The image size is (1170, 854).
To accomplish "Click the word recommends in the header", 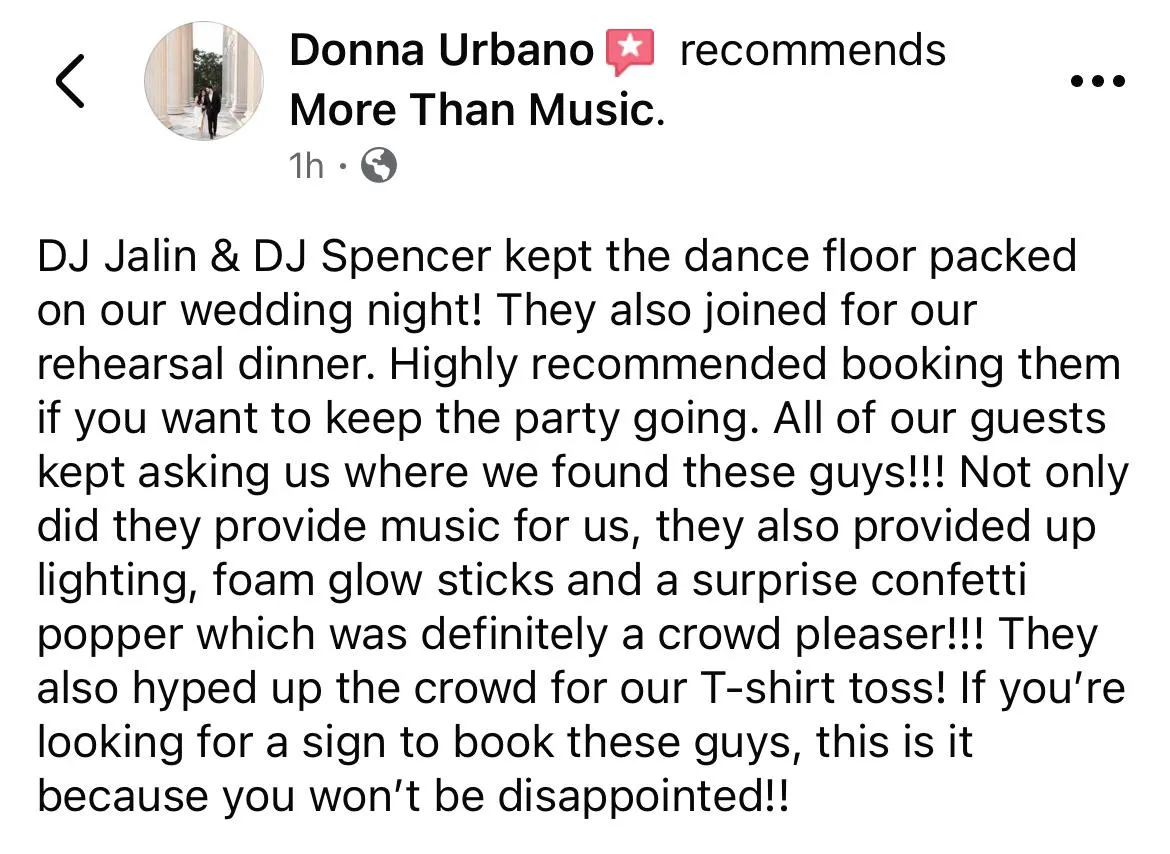I will tap(813, 51).
